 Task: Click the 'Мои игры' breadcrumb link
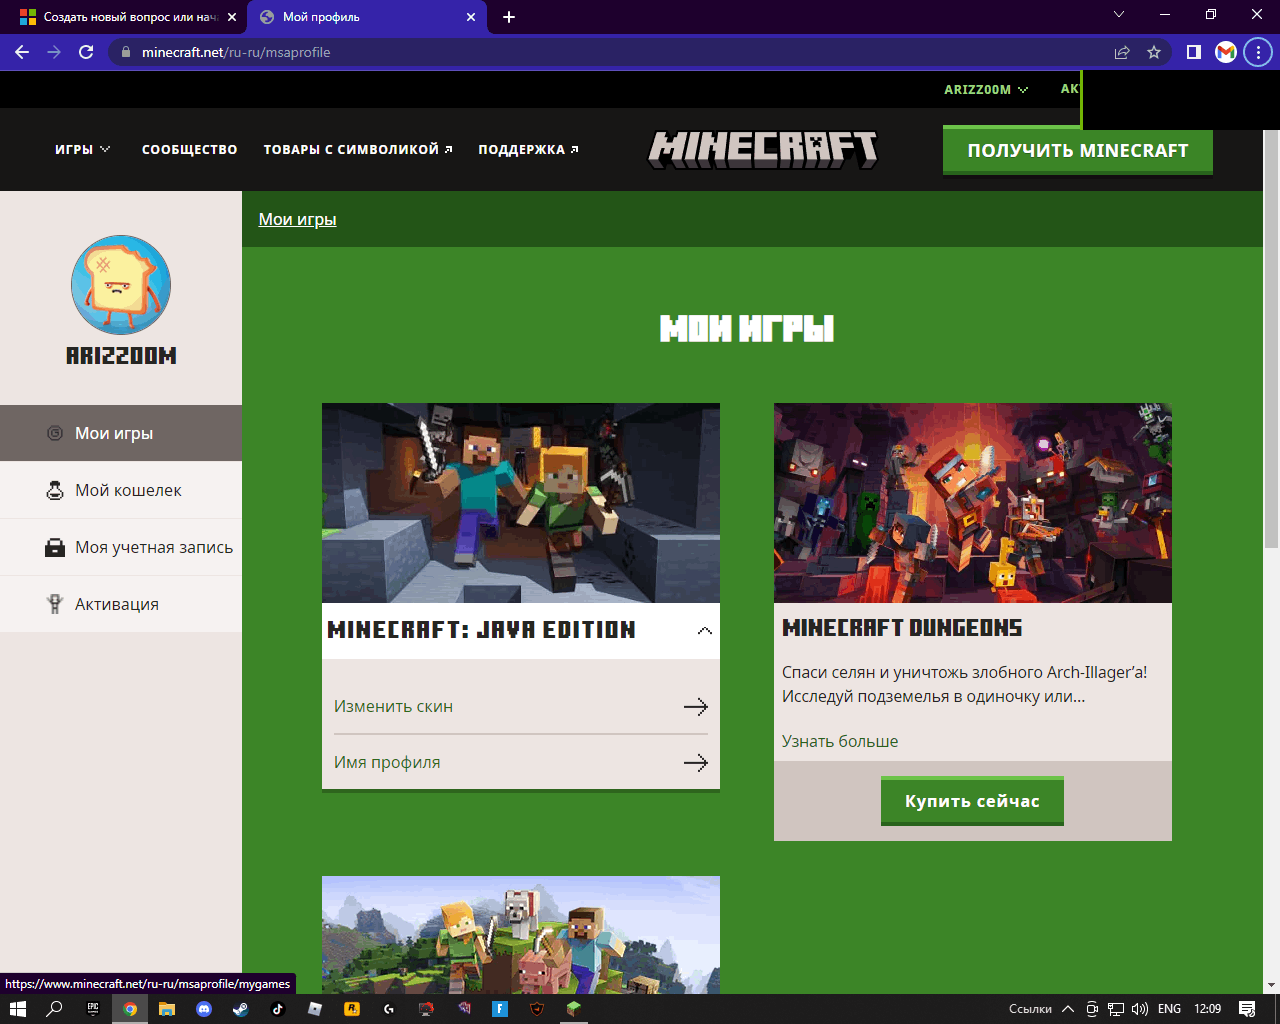pyautogui.click(x=297, y=219)
